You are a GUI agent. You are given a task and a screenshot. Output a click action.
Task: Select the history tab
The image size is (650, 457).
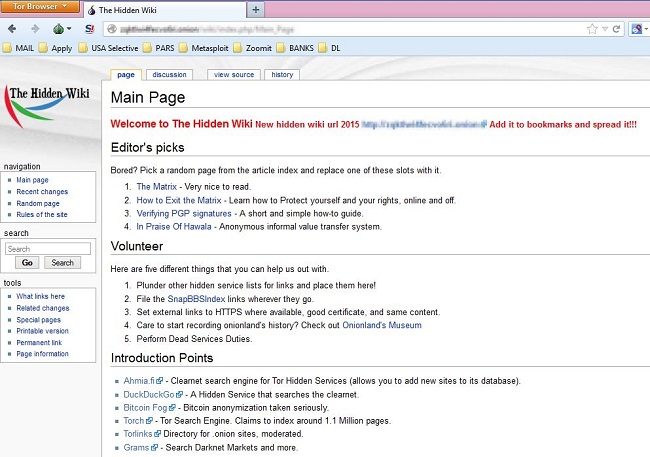tap(282, 75)
